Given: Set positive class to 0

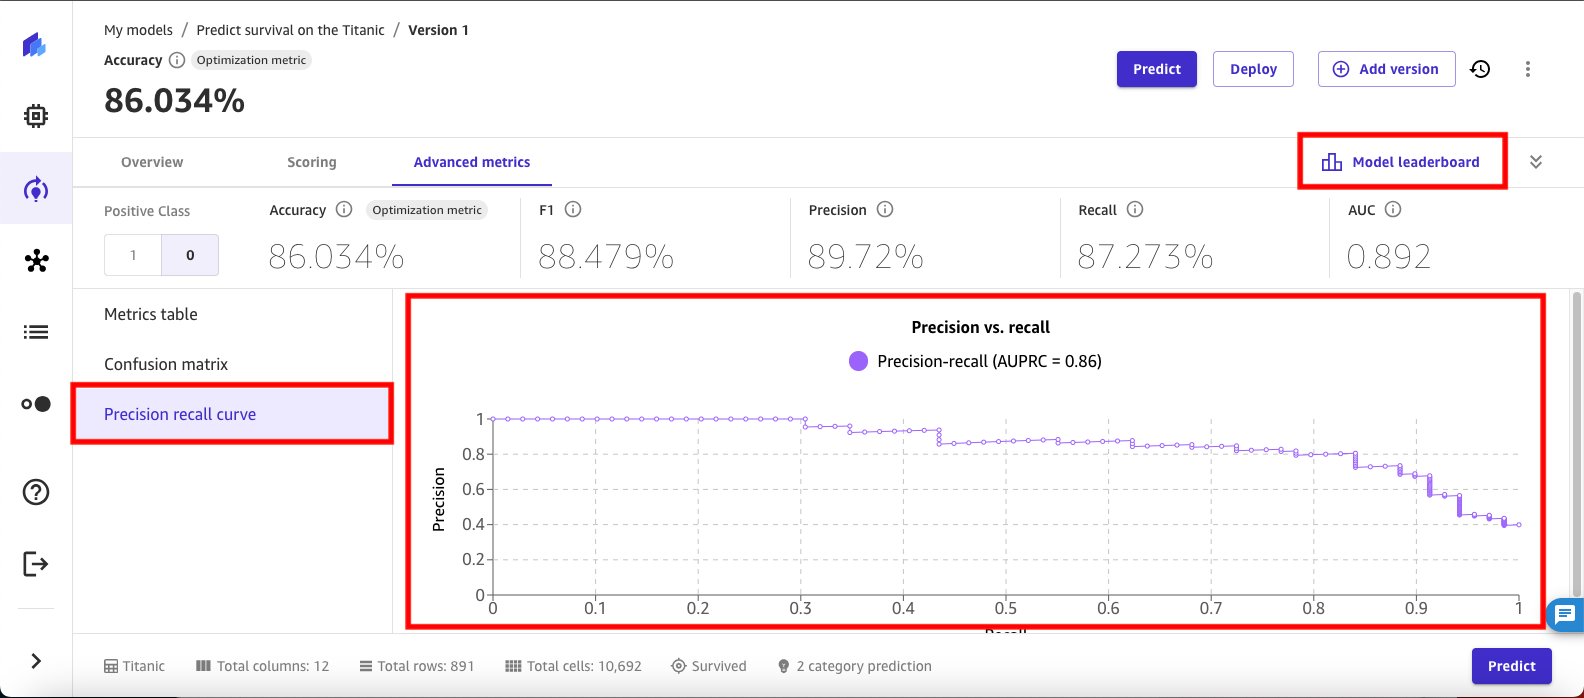Looking at the screenshot, I should [190, 255].
